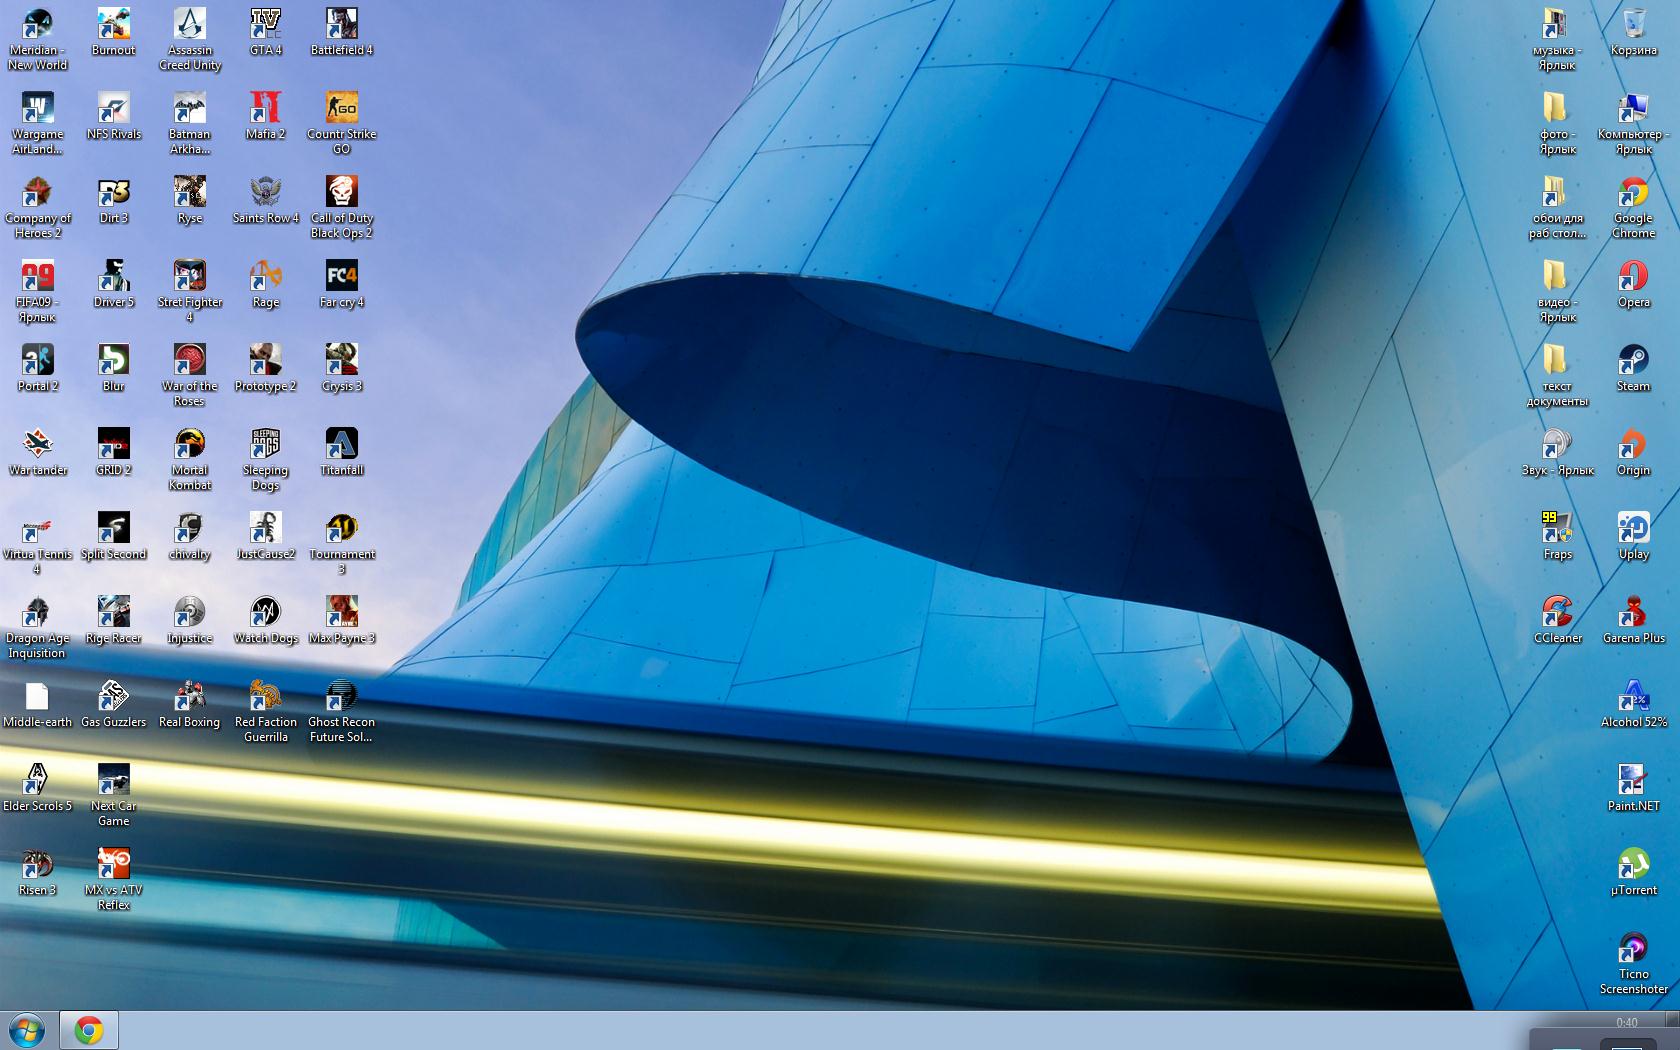
Task: Select the Portal 2 icon
Action: click(x=37, y=368)
